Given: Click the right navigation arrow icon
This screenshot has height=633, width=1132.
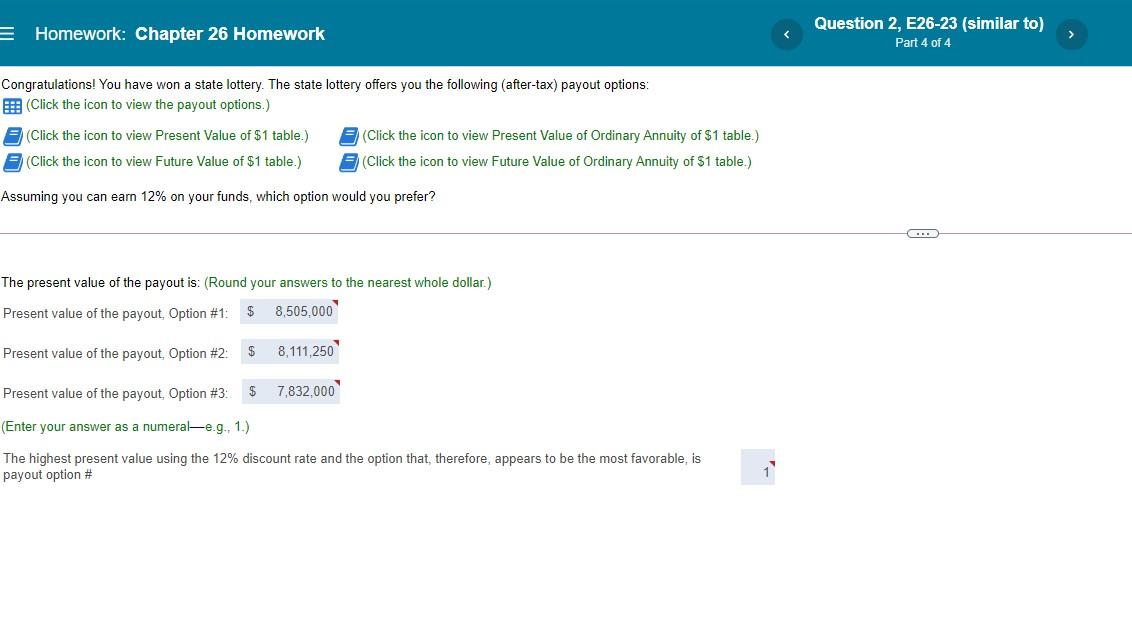Looking at the screenshot, I should click(1071, 33).
